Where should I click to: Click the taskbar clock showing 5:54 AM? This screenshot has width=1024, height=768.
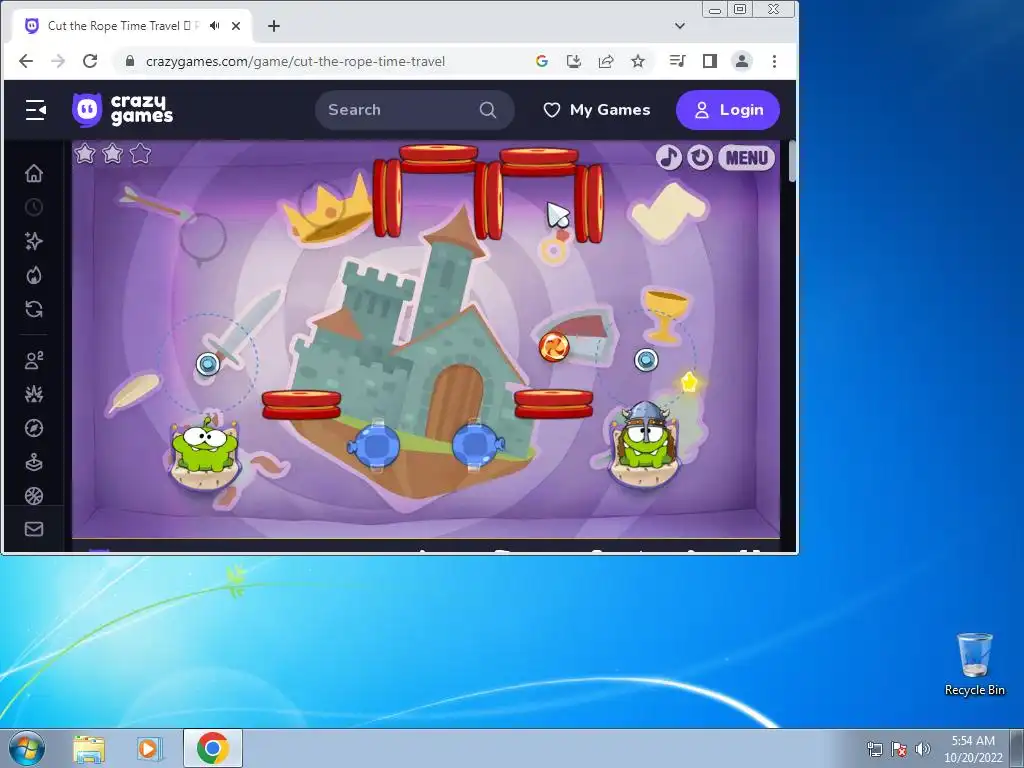[973, 748]
